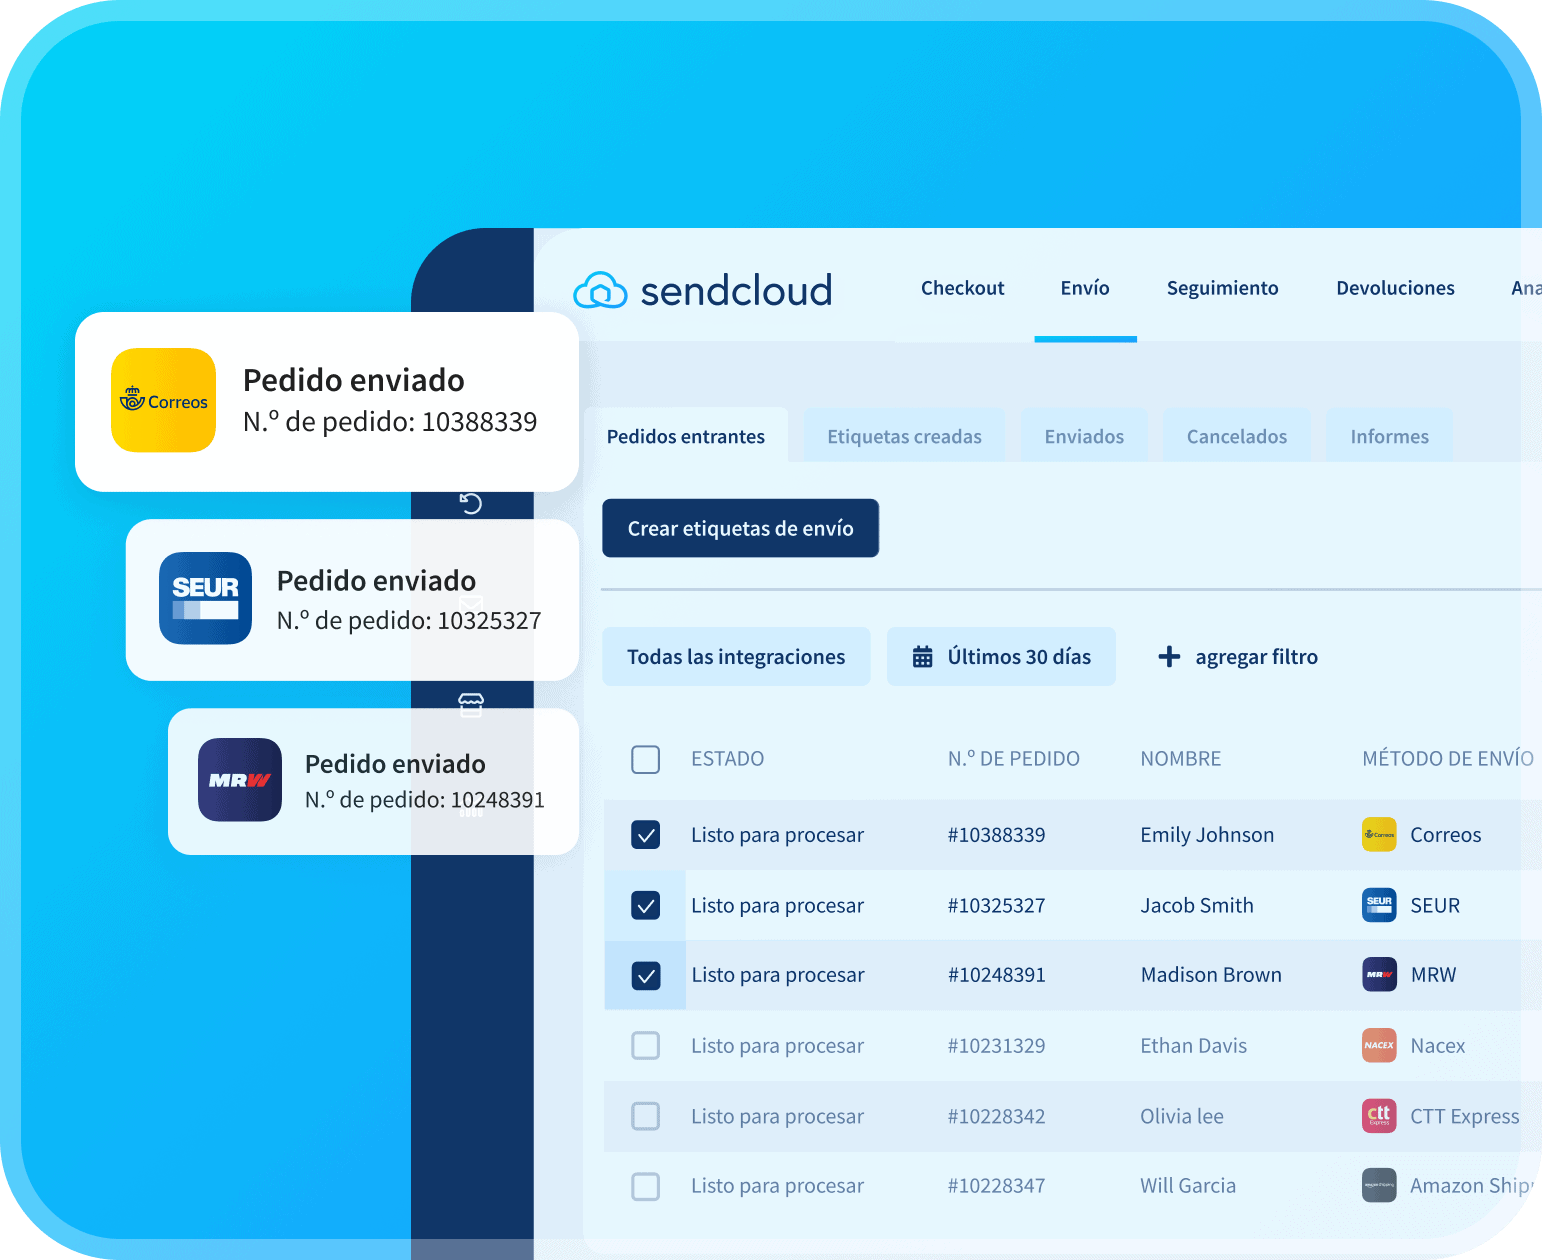Open the Enviados tab
1542x1260 pixels.
[1084, 436]
